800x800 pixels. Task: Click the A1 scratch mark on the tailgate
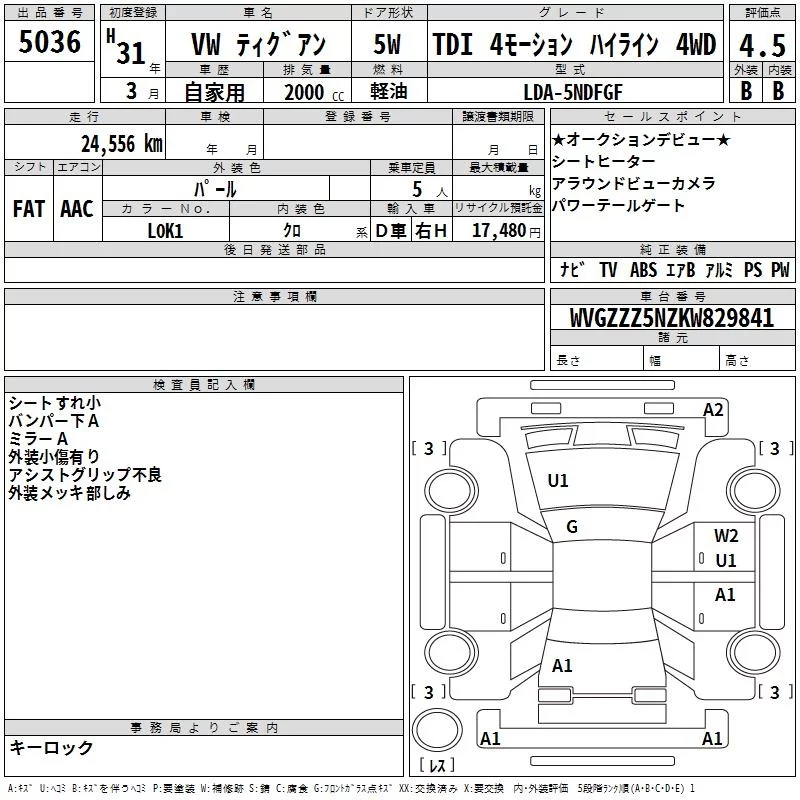(562, 666)
